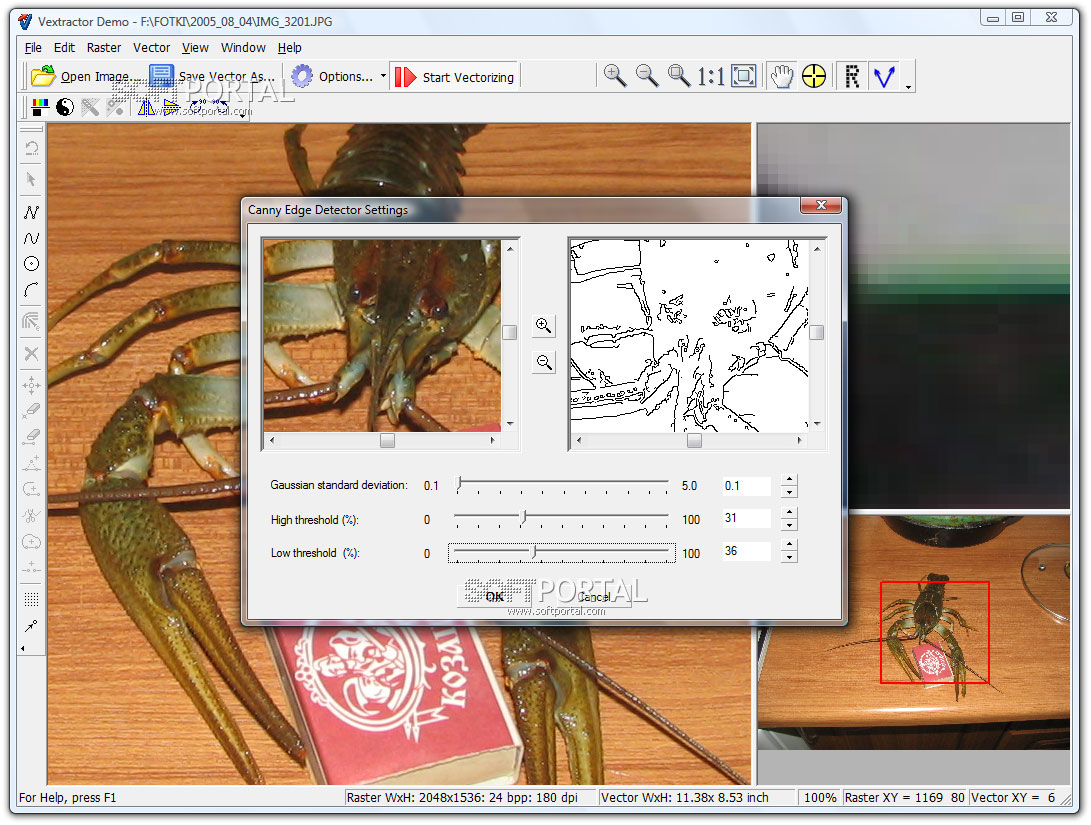Image resolution: width=1091 pixels, height=825 pixels.
Task: Increase the Gaussian standard deviation spinner value
Action: [x=790, y=480]
